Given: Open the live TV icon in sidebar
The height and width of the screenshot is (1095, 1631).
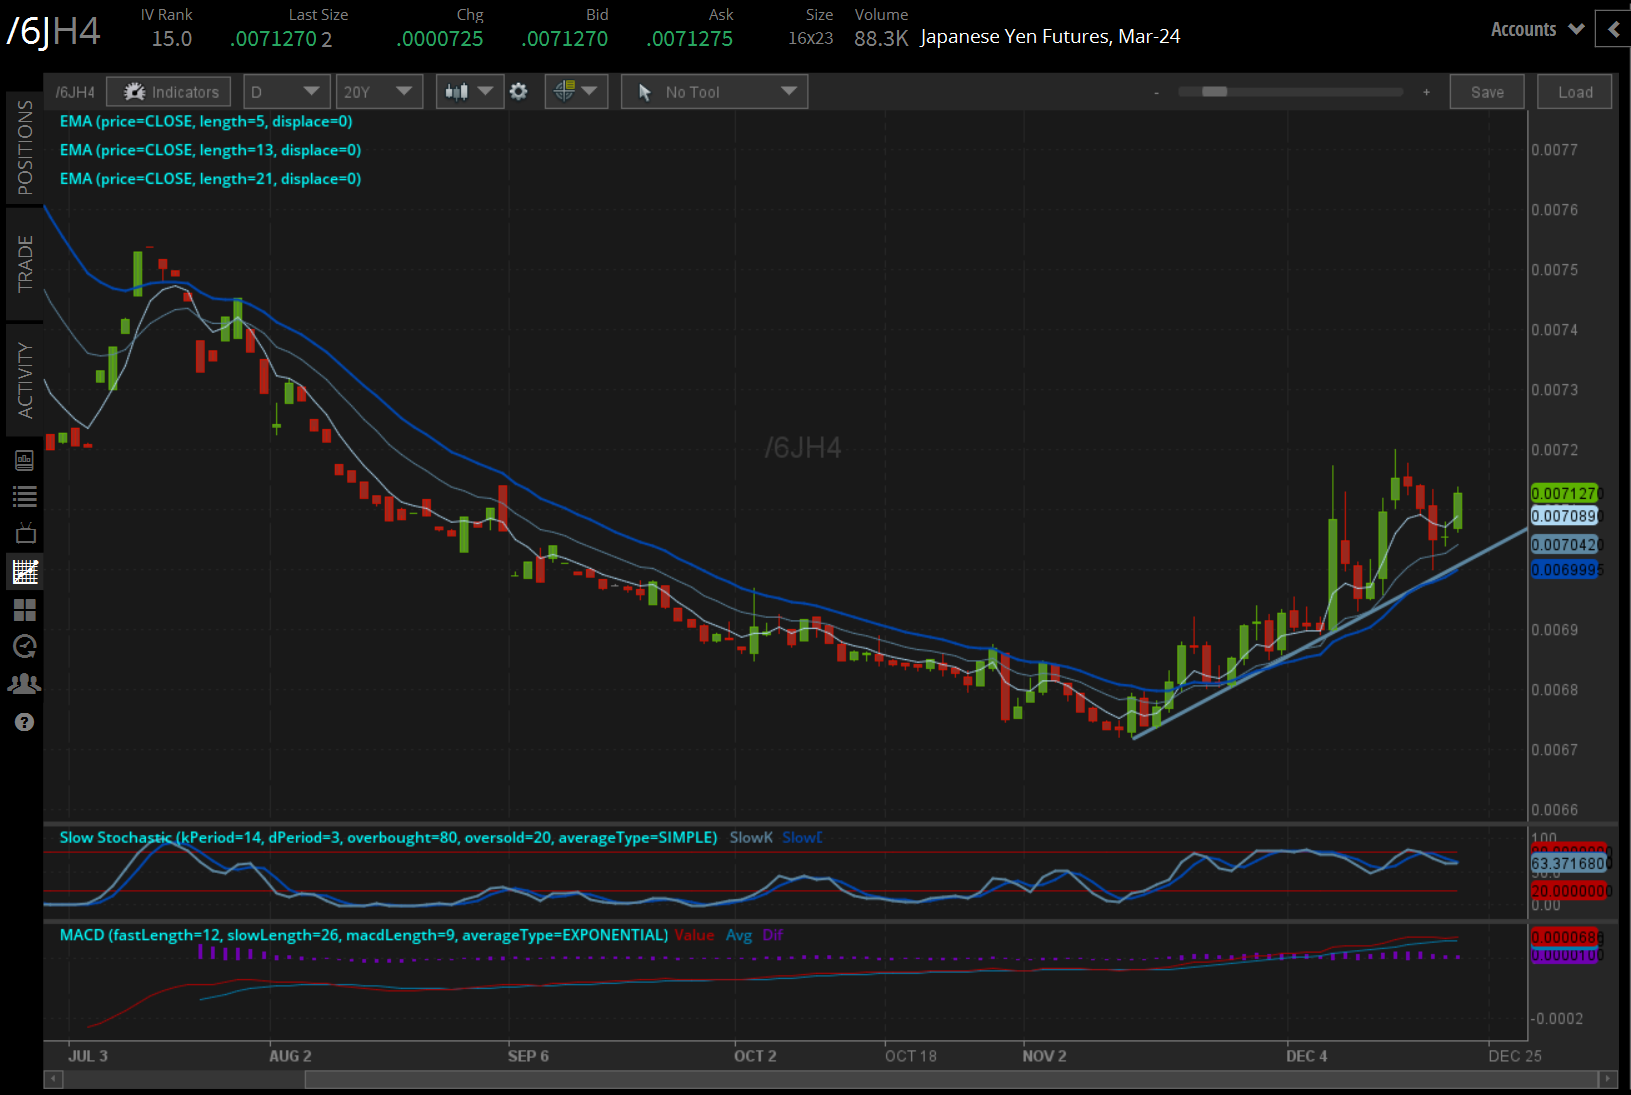Looking at the screenshot, I should pos(24,533).
